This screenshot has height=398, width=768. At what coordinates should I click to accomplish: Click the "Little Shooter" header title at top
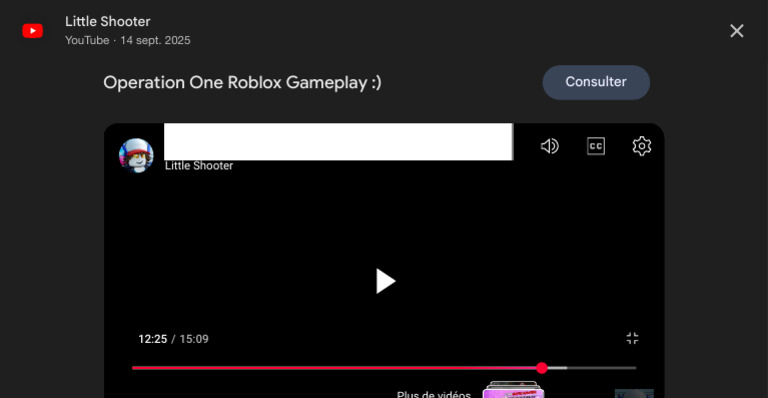[108, 22]
